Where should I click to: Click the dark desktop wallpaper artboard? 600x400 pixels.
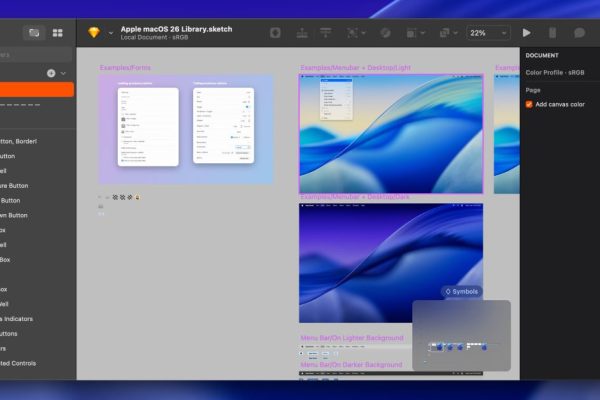click(x=391, y=263)
